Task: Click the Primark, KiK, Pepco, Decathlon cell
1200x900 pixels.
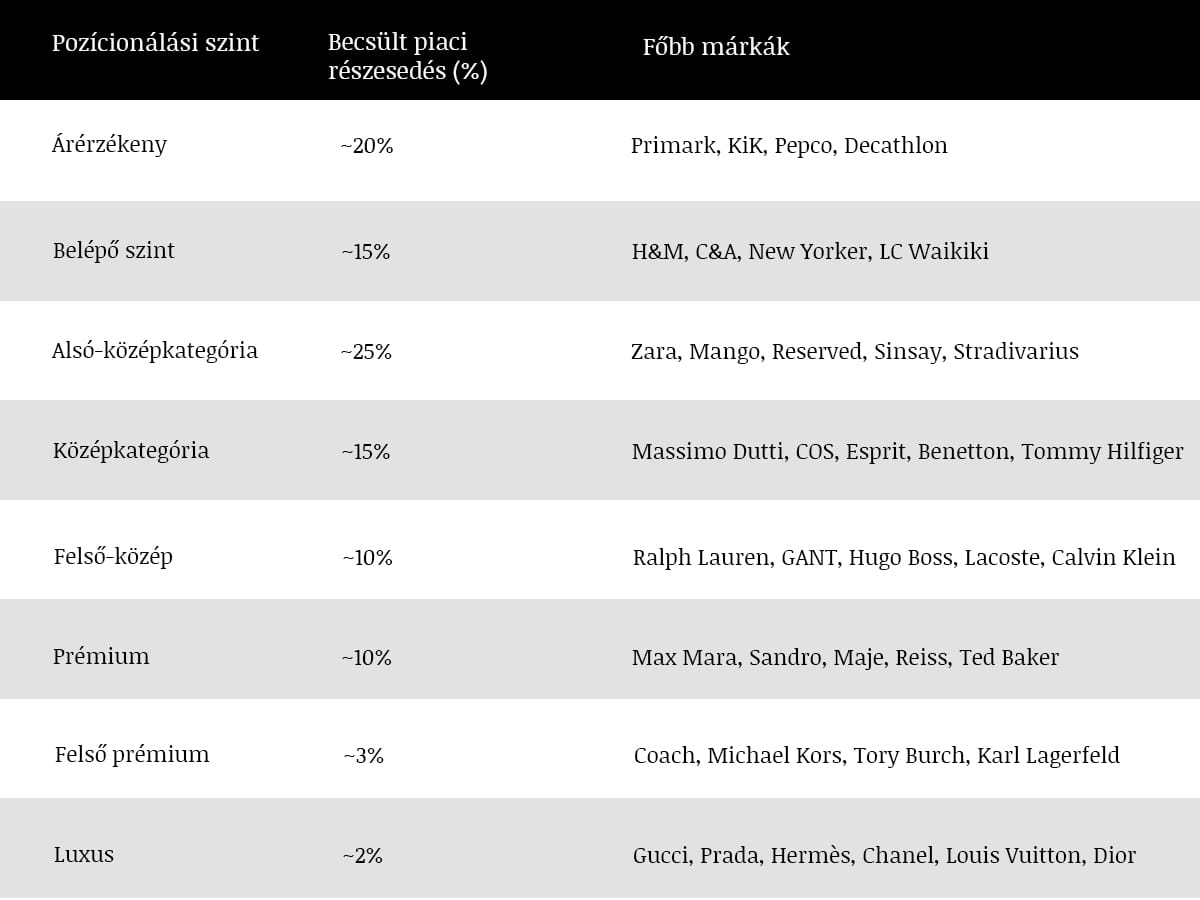Action: (x=789, y=146)
